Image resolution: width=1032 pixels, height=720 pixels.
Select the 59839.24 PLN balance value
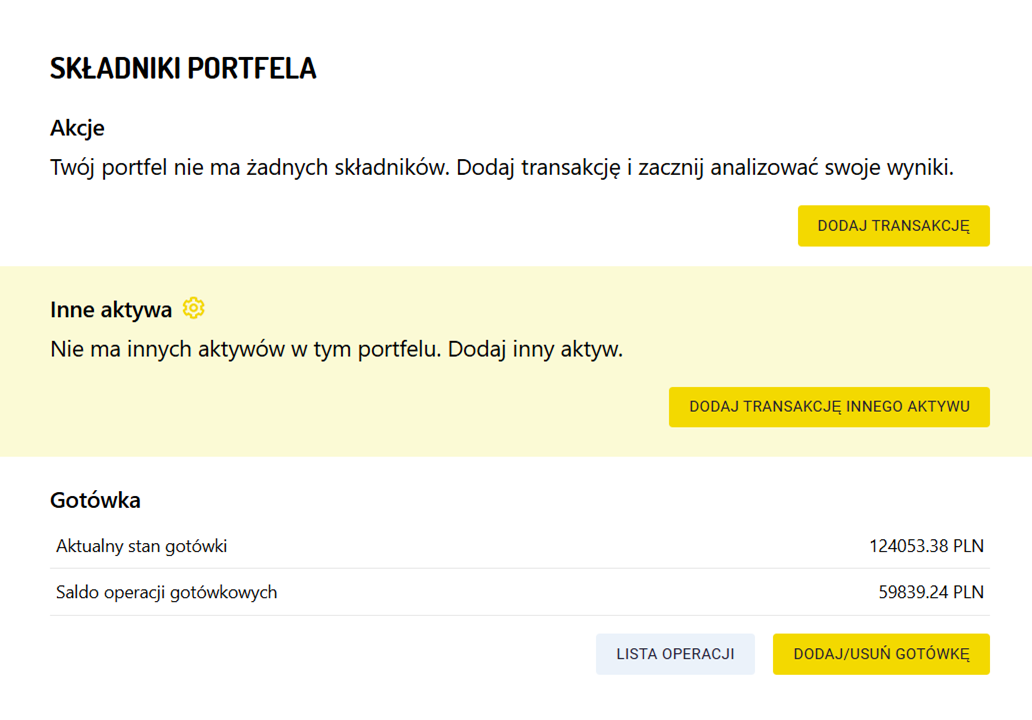pos(931,592)
